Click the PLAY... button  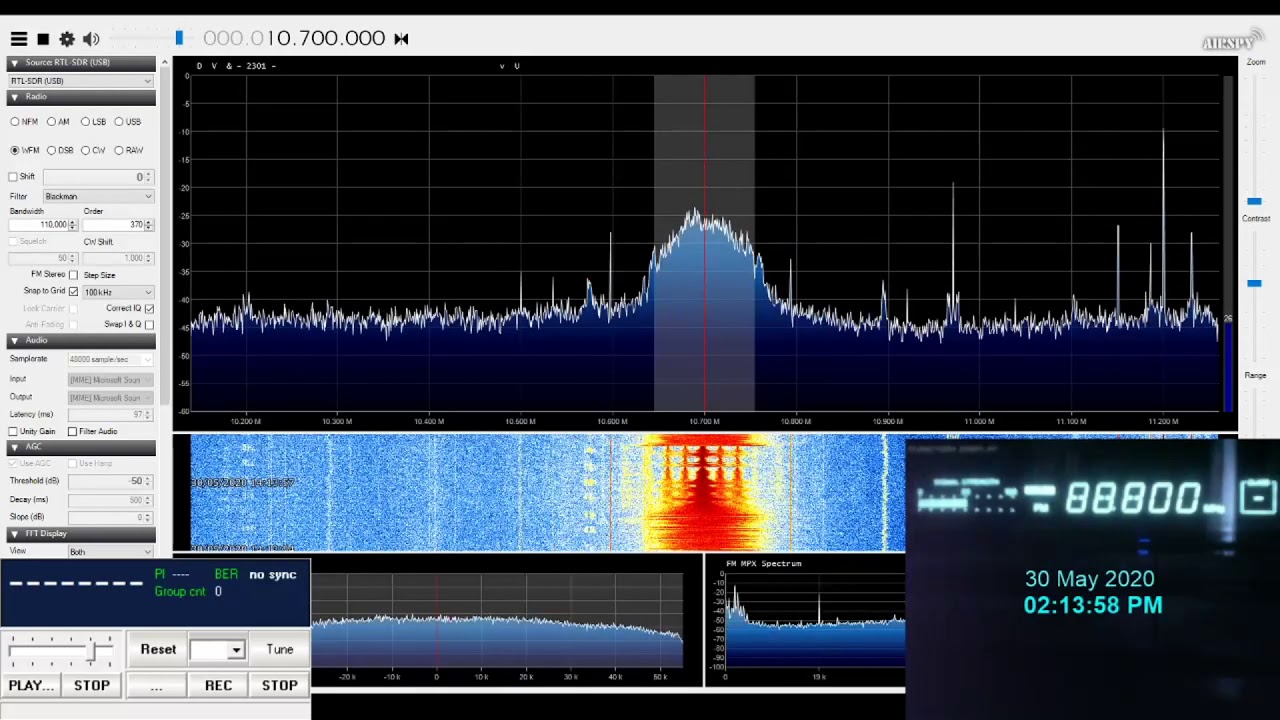pyautogui.click(x=31, y=685)
